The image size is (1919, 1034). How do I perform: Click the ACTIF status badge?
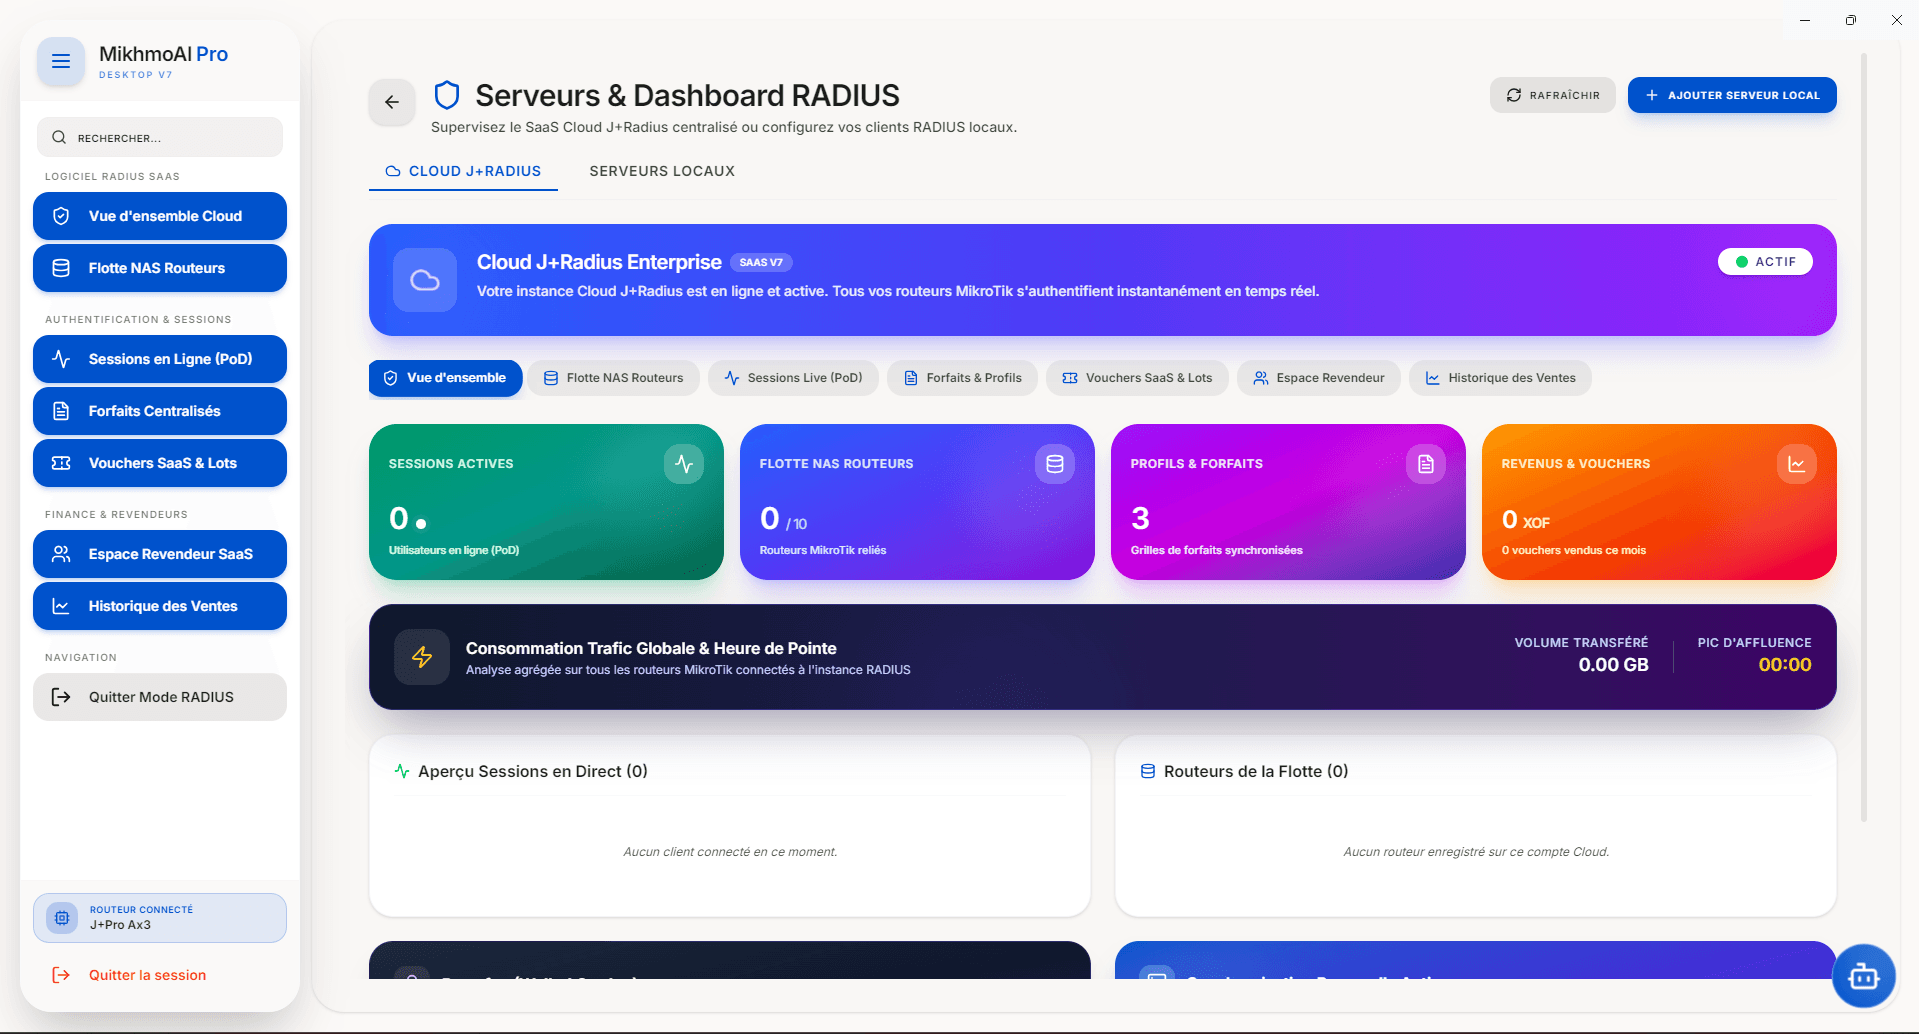(1765, 262)
